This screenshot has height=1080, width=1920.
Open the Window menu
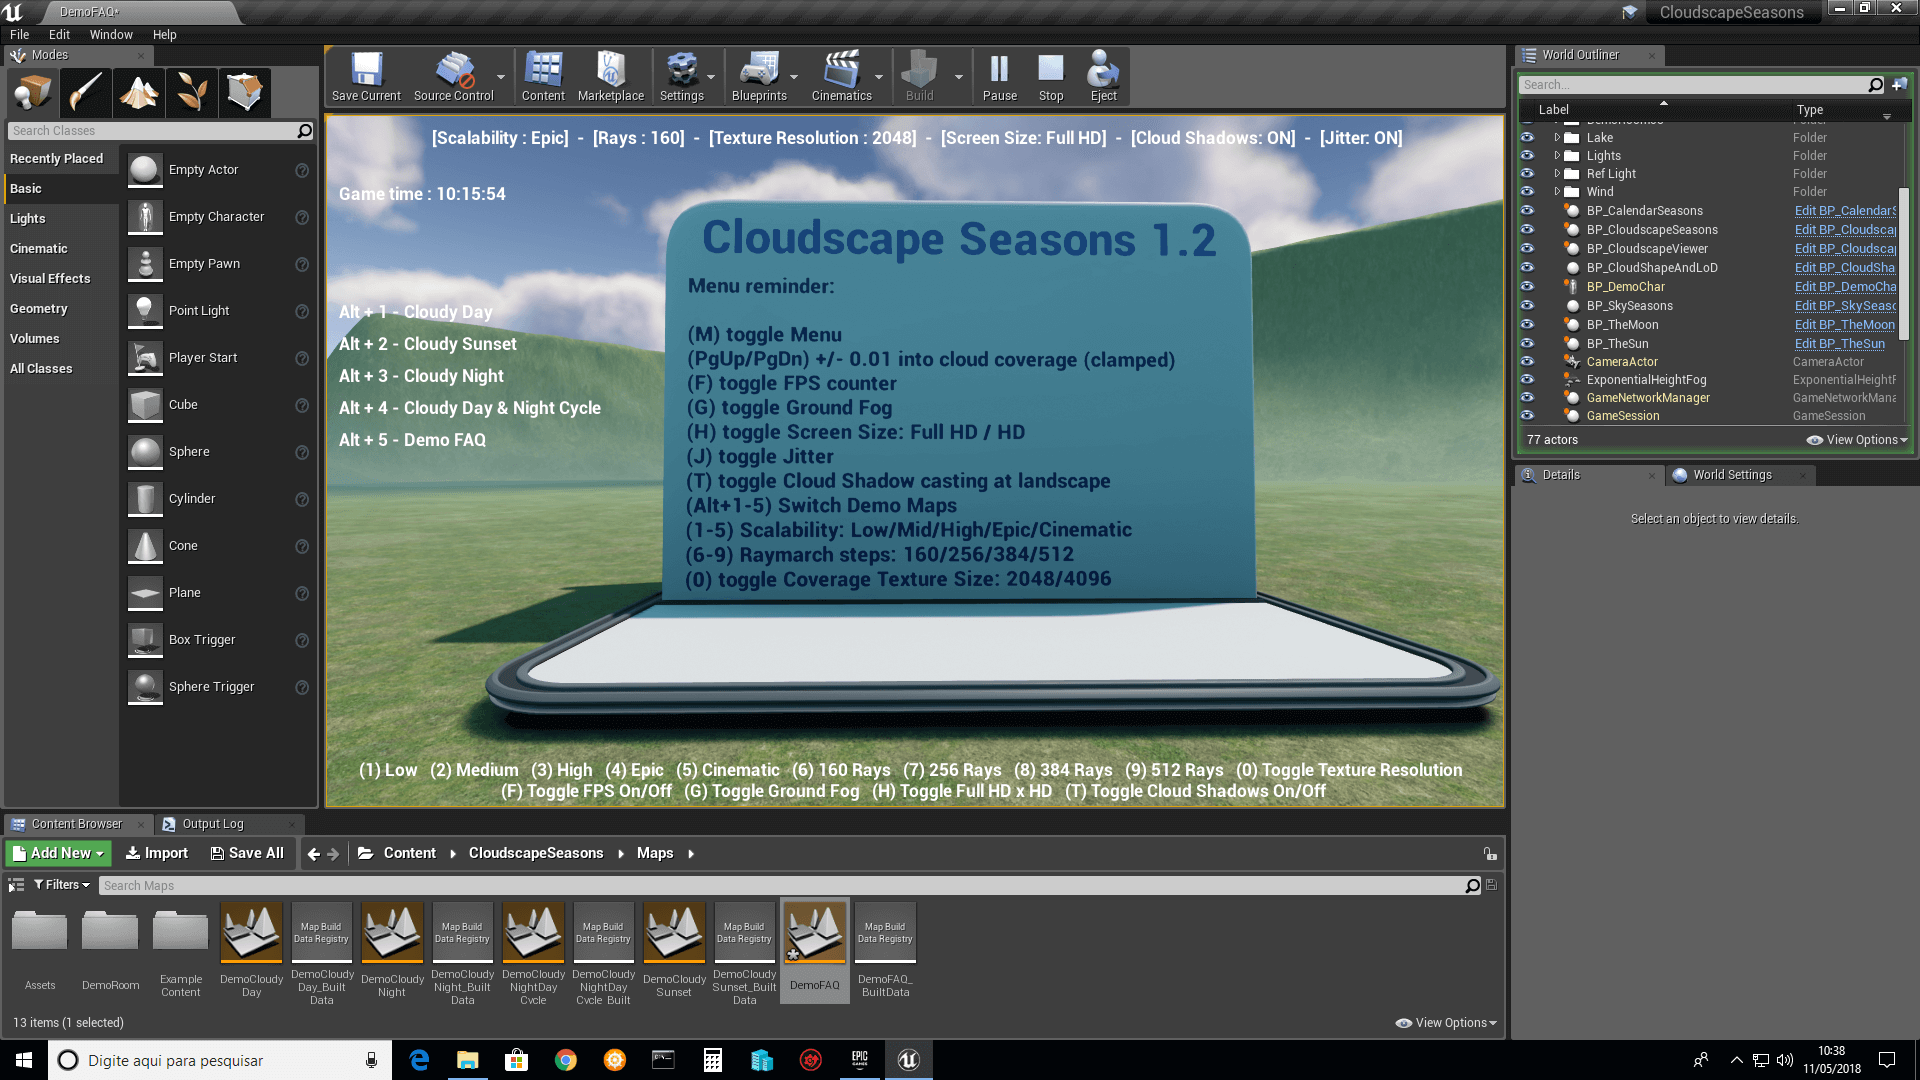pos(111,33)
